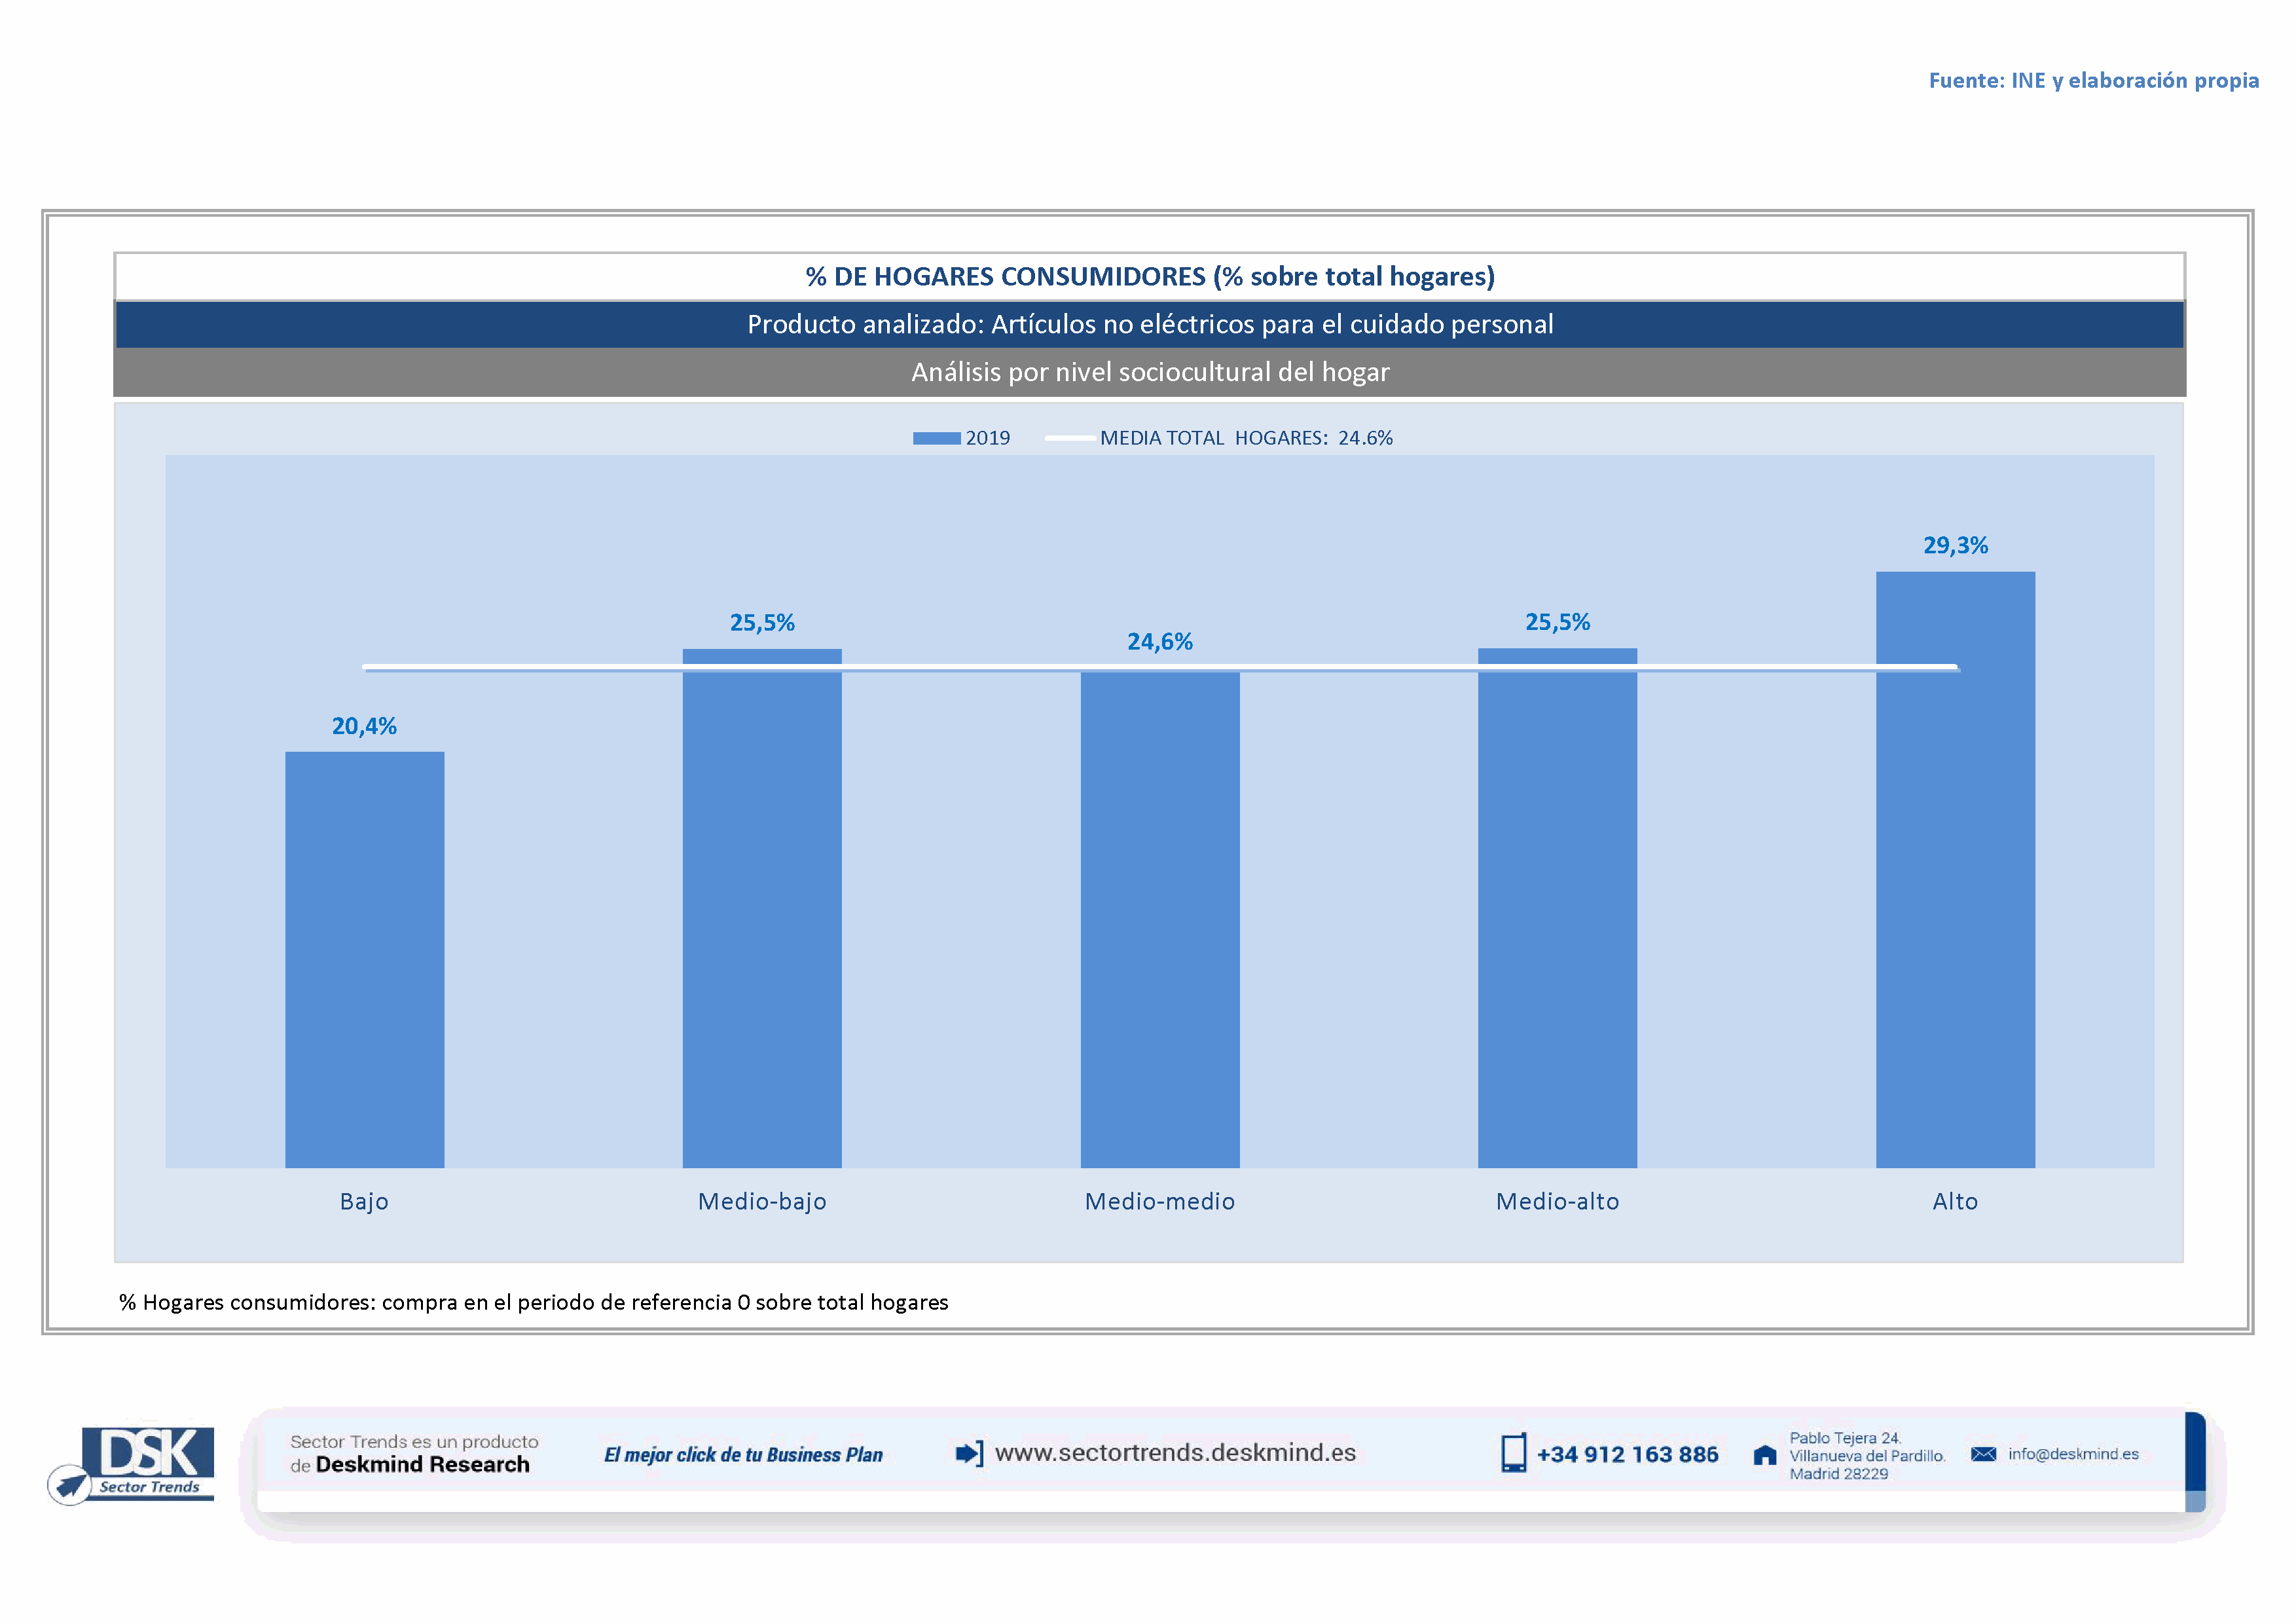This screenshot has height=1624, width=2296.
Task: Open www.sectortrends.deskmind.es link
Action: tap(1175, 1453)
